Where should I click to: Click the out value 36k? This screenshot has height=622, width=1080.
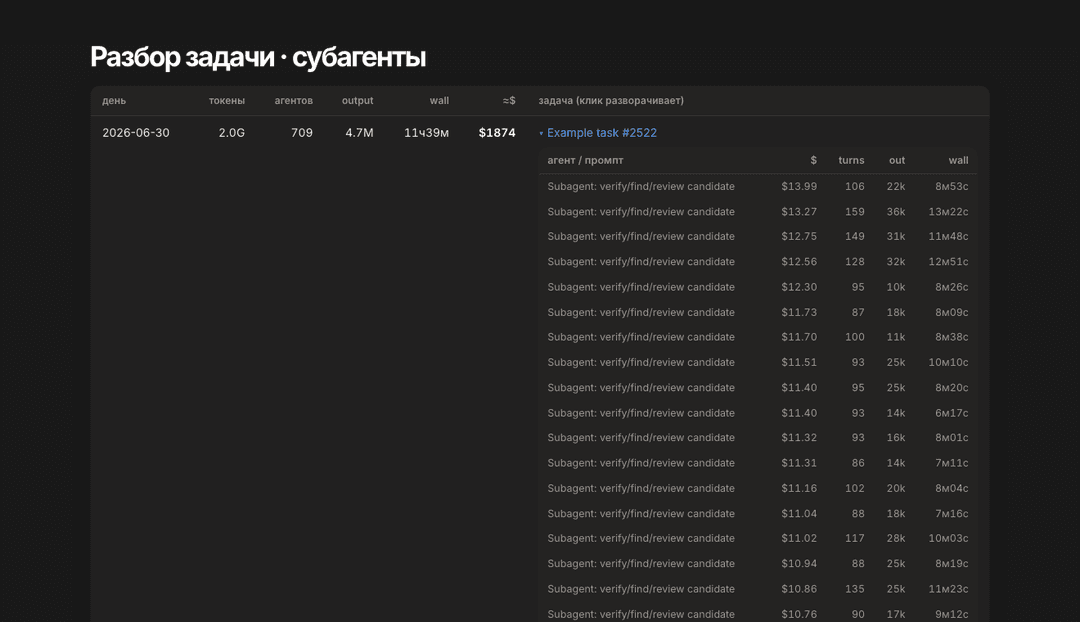(x=896, y=212)
